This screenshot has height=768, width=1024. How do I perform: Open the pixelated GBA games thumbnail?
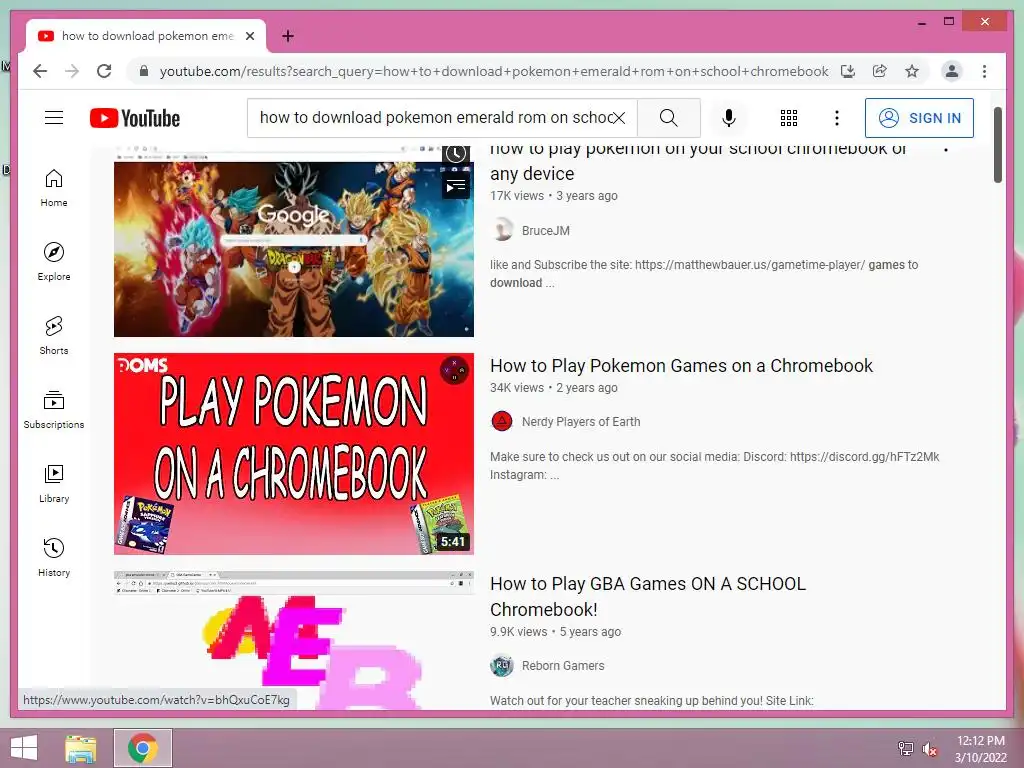(x=294, y=640)
